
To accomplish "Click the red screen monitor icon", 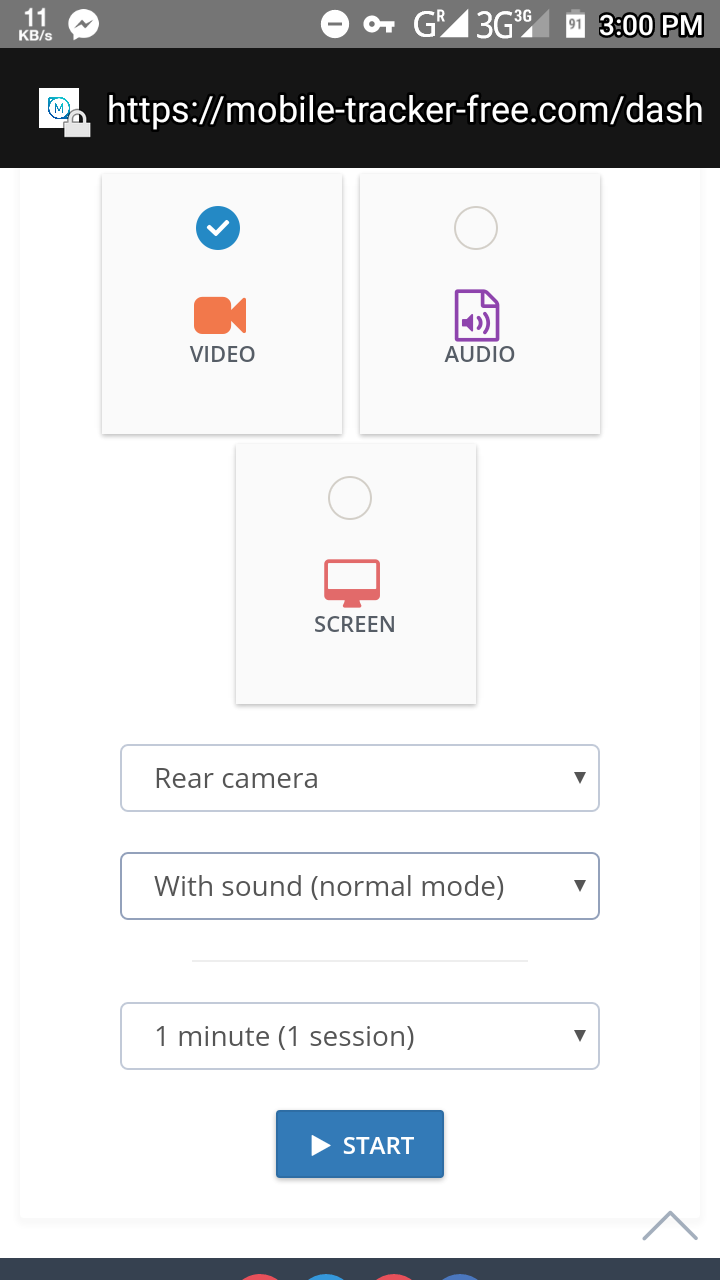I will tap(352, 583).
